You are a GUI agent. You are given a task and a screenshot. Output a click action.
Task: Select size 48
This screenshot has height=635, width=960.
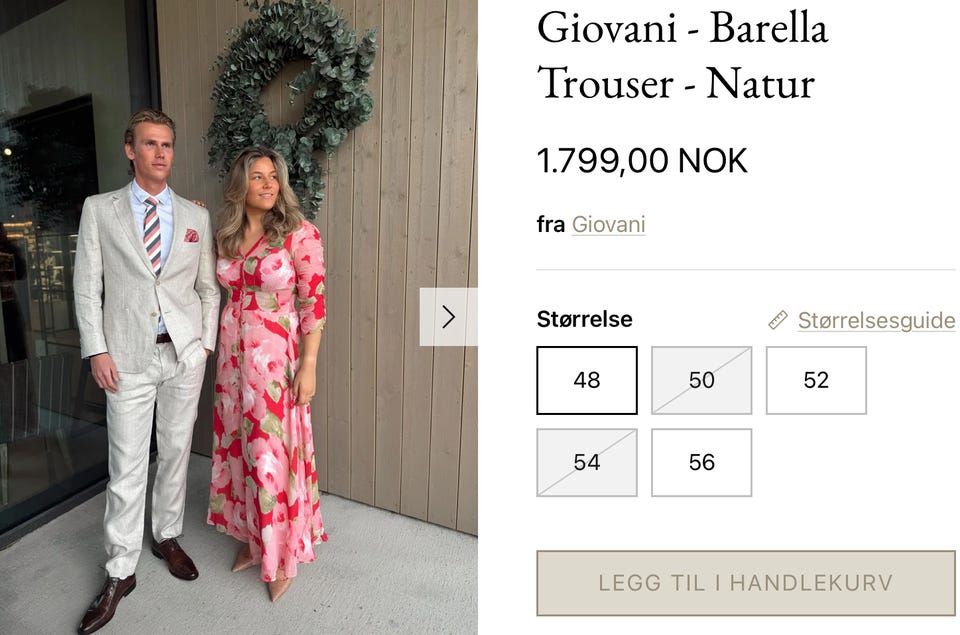pos(587,380)
